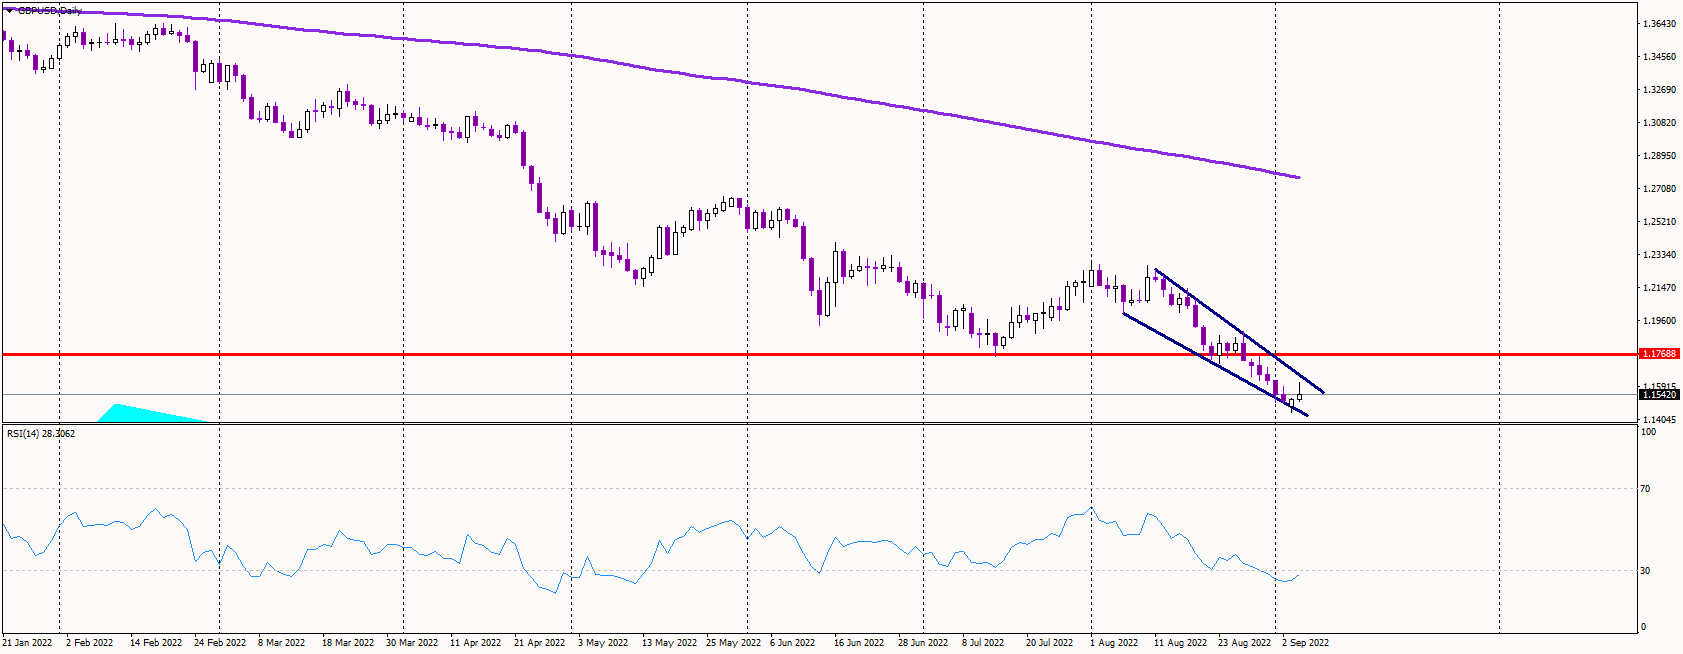Click the 11 Apr 2022 date label
Image resolution: width=1683 pixels, height=654 pixels.
coord(476,643)
